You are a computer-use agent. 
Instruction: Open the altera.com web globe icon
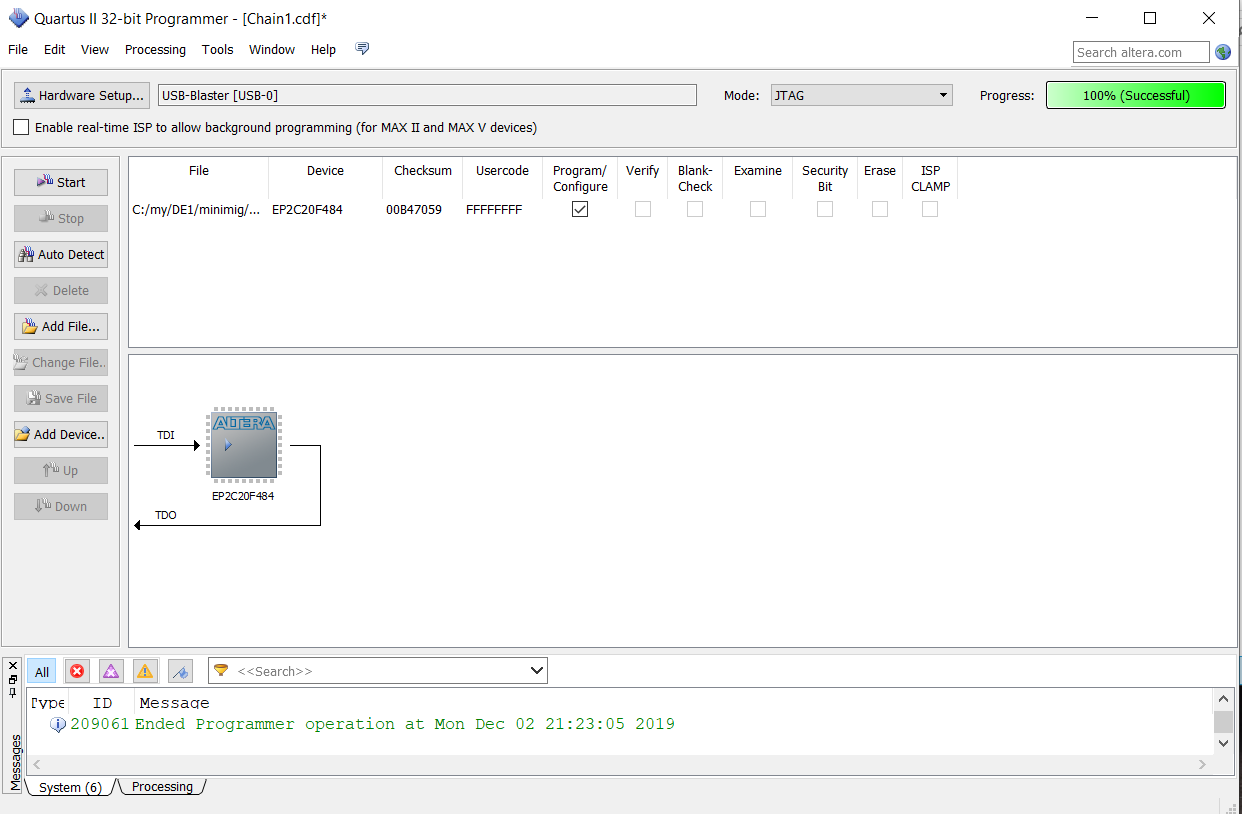coord(1223,52)
